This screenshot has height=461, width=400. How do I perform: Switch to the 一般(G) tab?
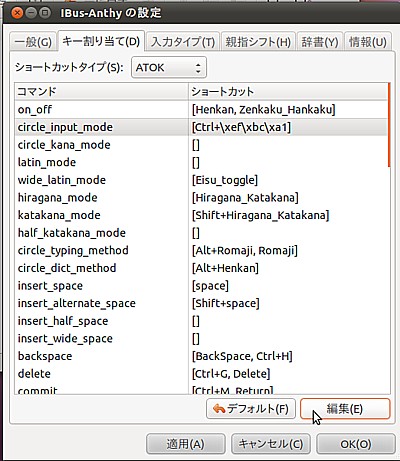[x=33, y=42]
